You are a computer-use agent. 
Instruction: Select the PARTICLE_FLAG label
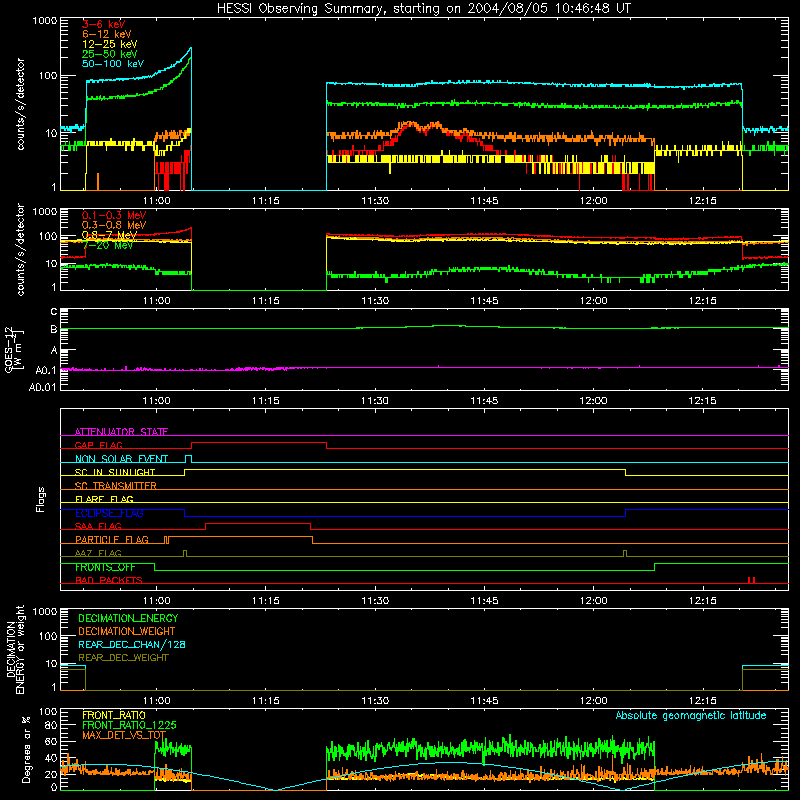point(112,540)
